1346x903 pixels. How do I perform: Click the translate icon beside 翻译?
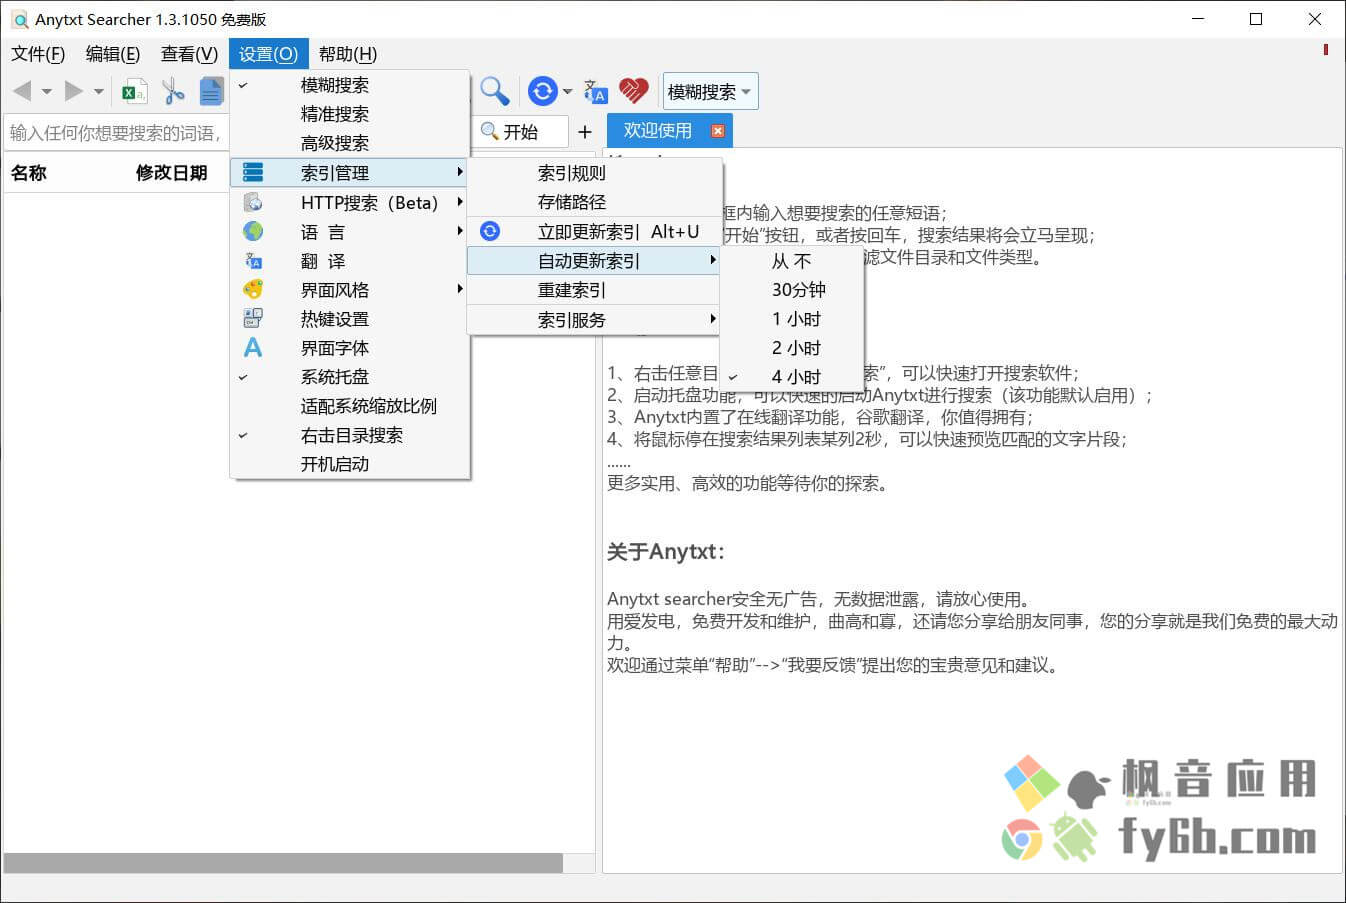click(x=253, y=260)
